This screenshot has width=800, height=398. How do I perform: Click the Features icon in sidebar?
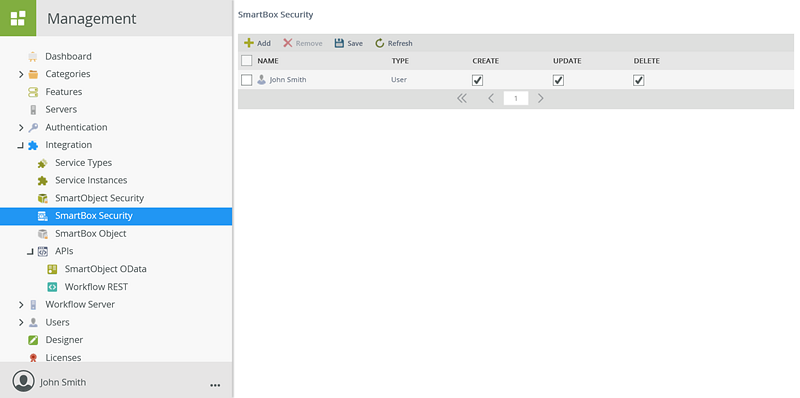tap(33, 92)
